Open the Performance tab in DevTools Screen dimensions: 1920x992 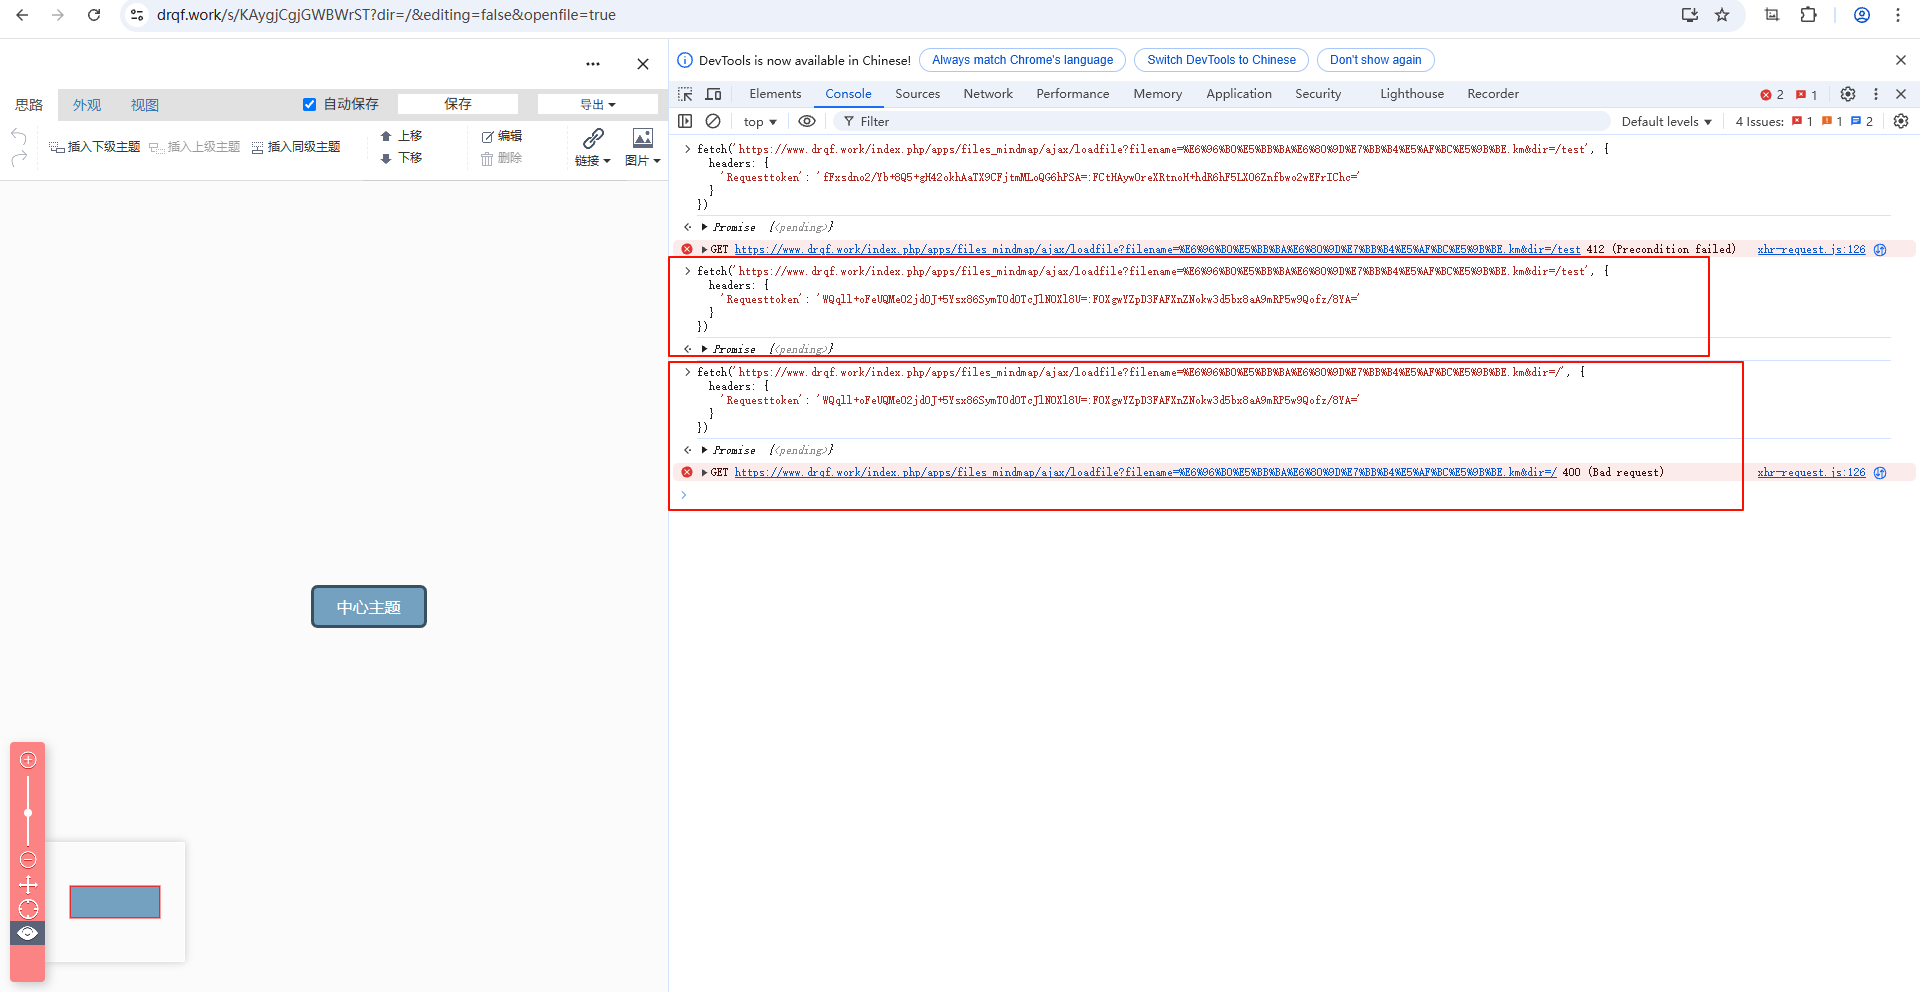(x=1072, y=94)
